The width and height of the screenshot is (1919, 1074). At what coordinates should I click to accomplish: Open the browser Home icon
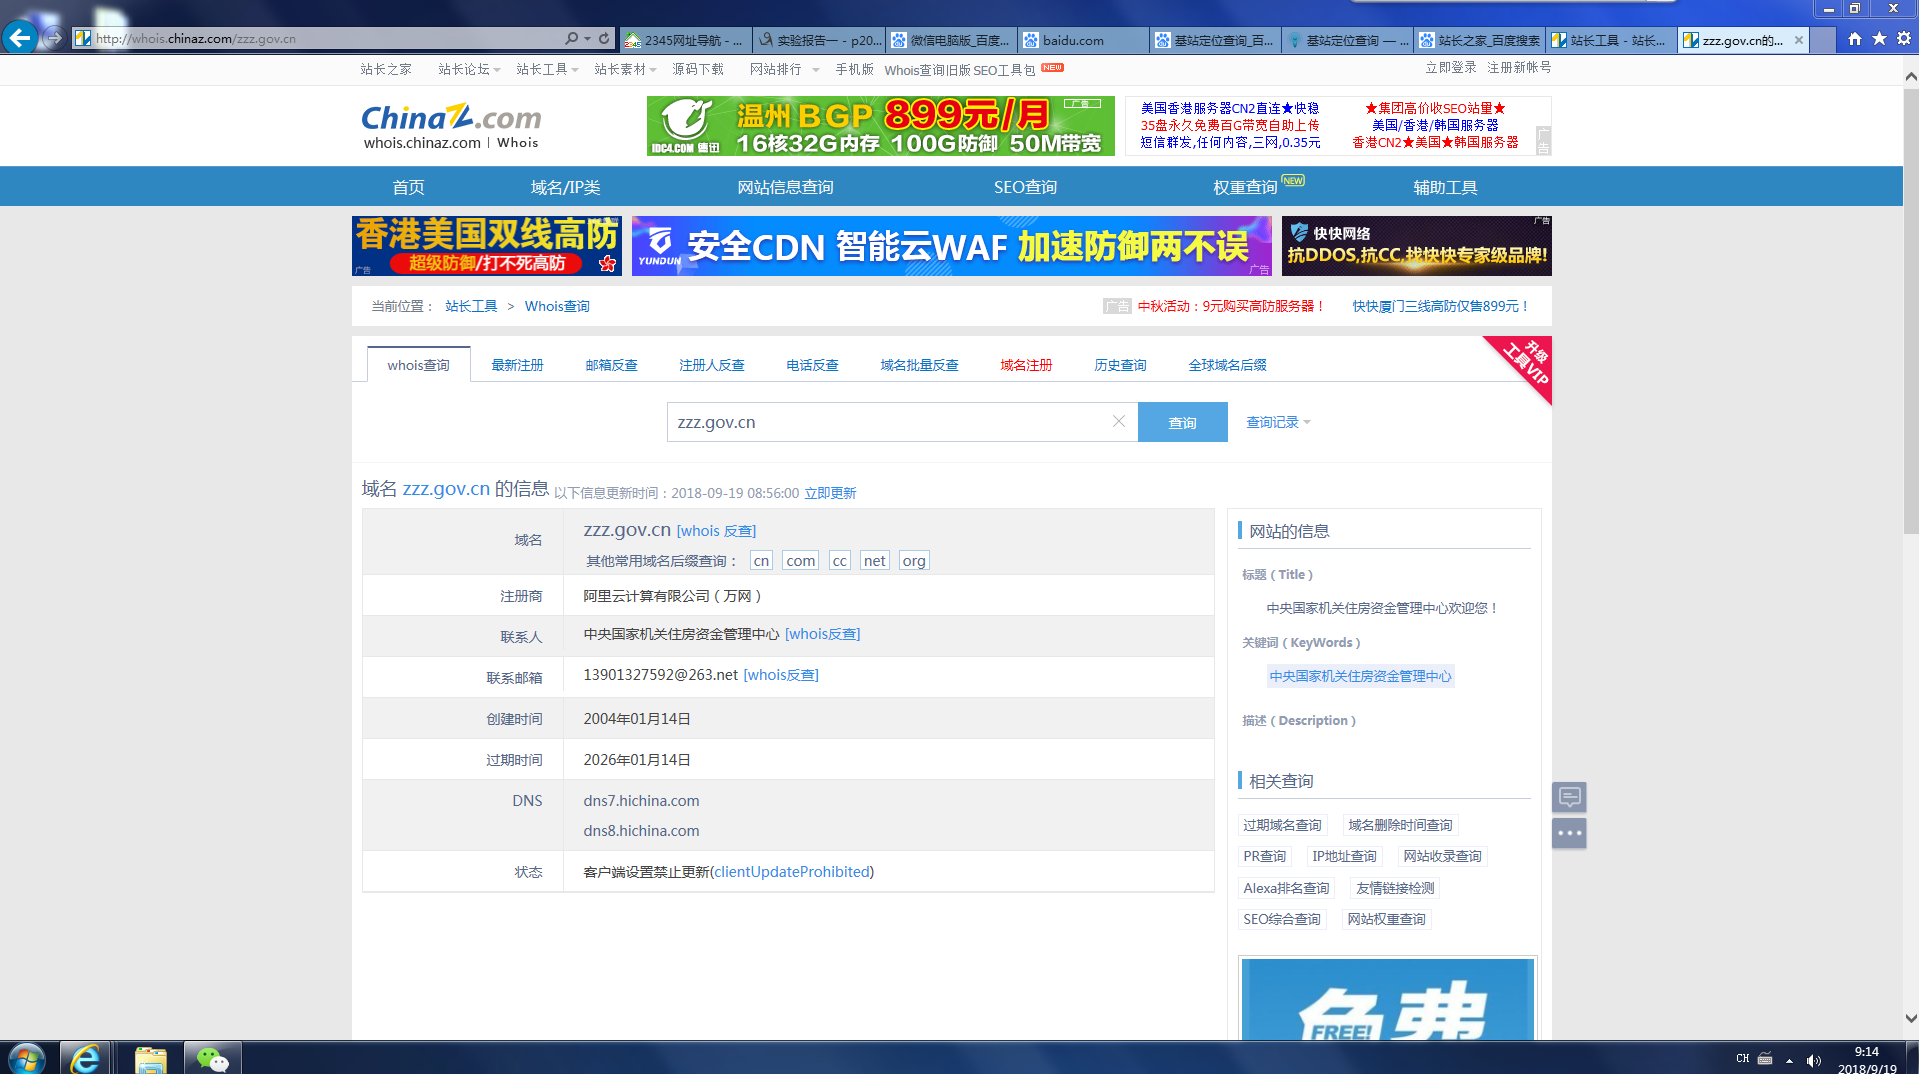tap(1855, 39)
